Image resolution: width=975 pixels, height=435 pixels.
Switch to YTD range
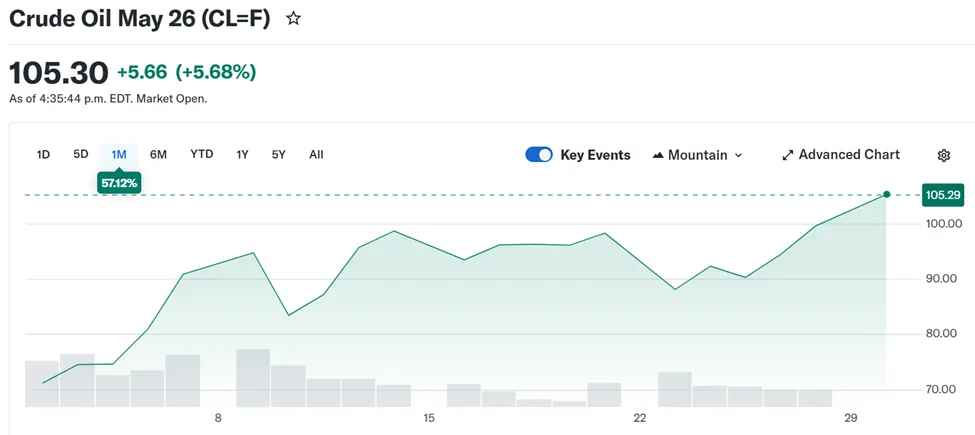click(202, 154)
